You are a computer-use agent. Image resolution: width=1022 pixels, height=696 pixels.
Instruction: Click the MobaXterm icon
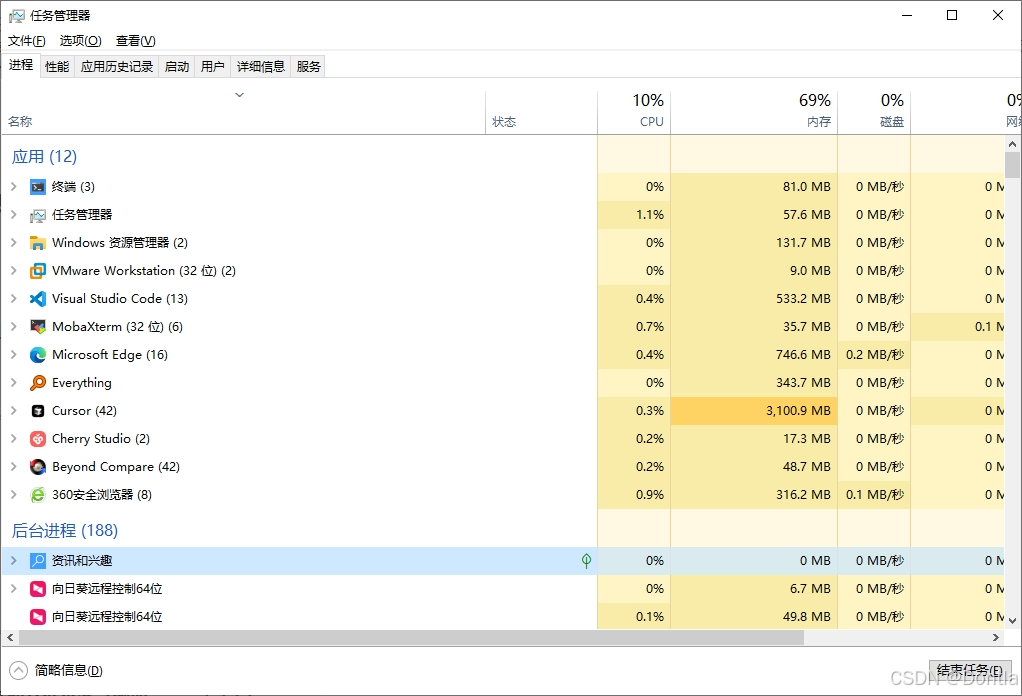point(38,327)
